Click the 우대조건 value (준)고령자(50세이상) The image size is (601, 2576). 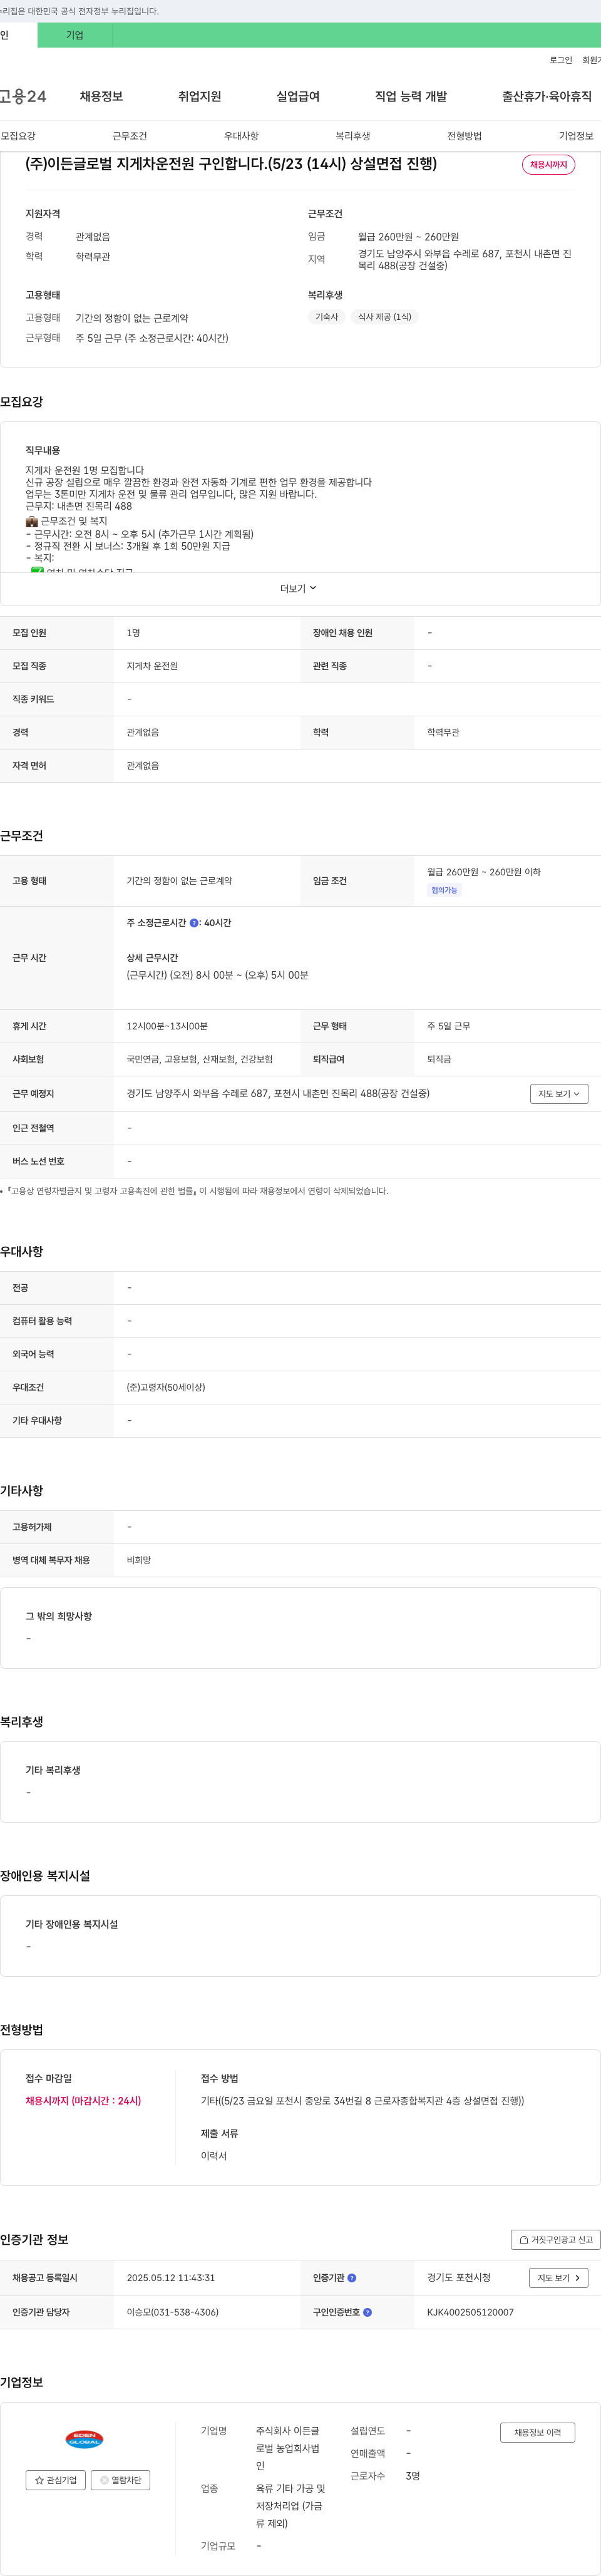click(166, 1387)
